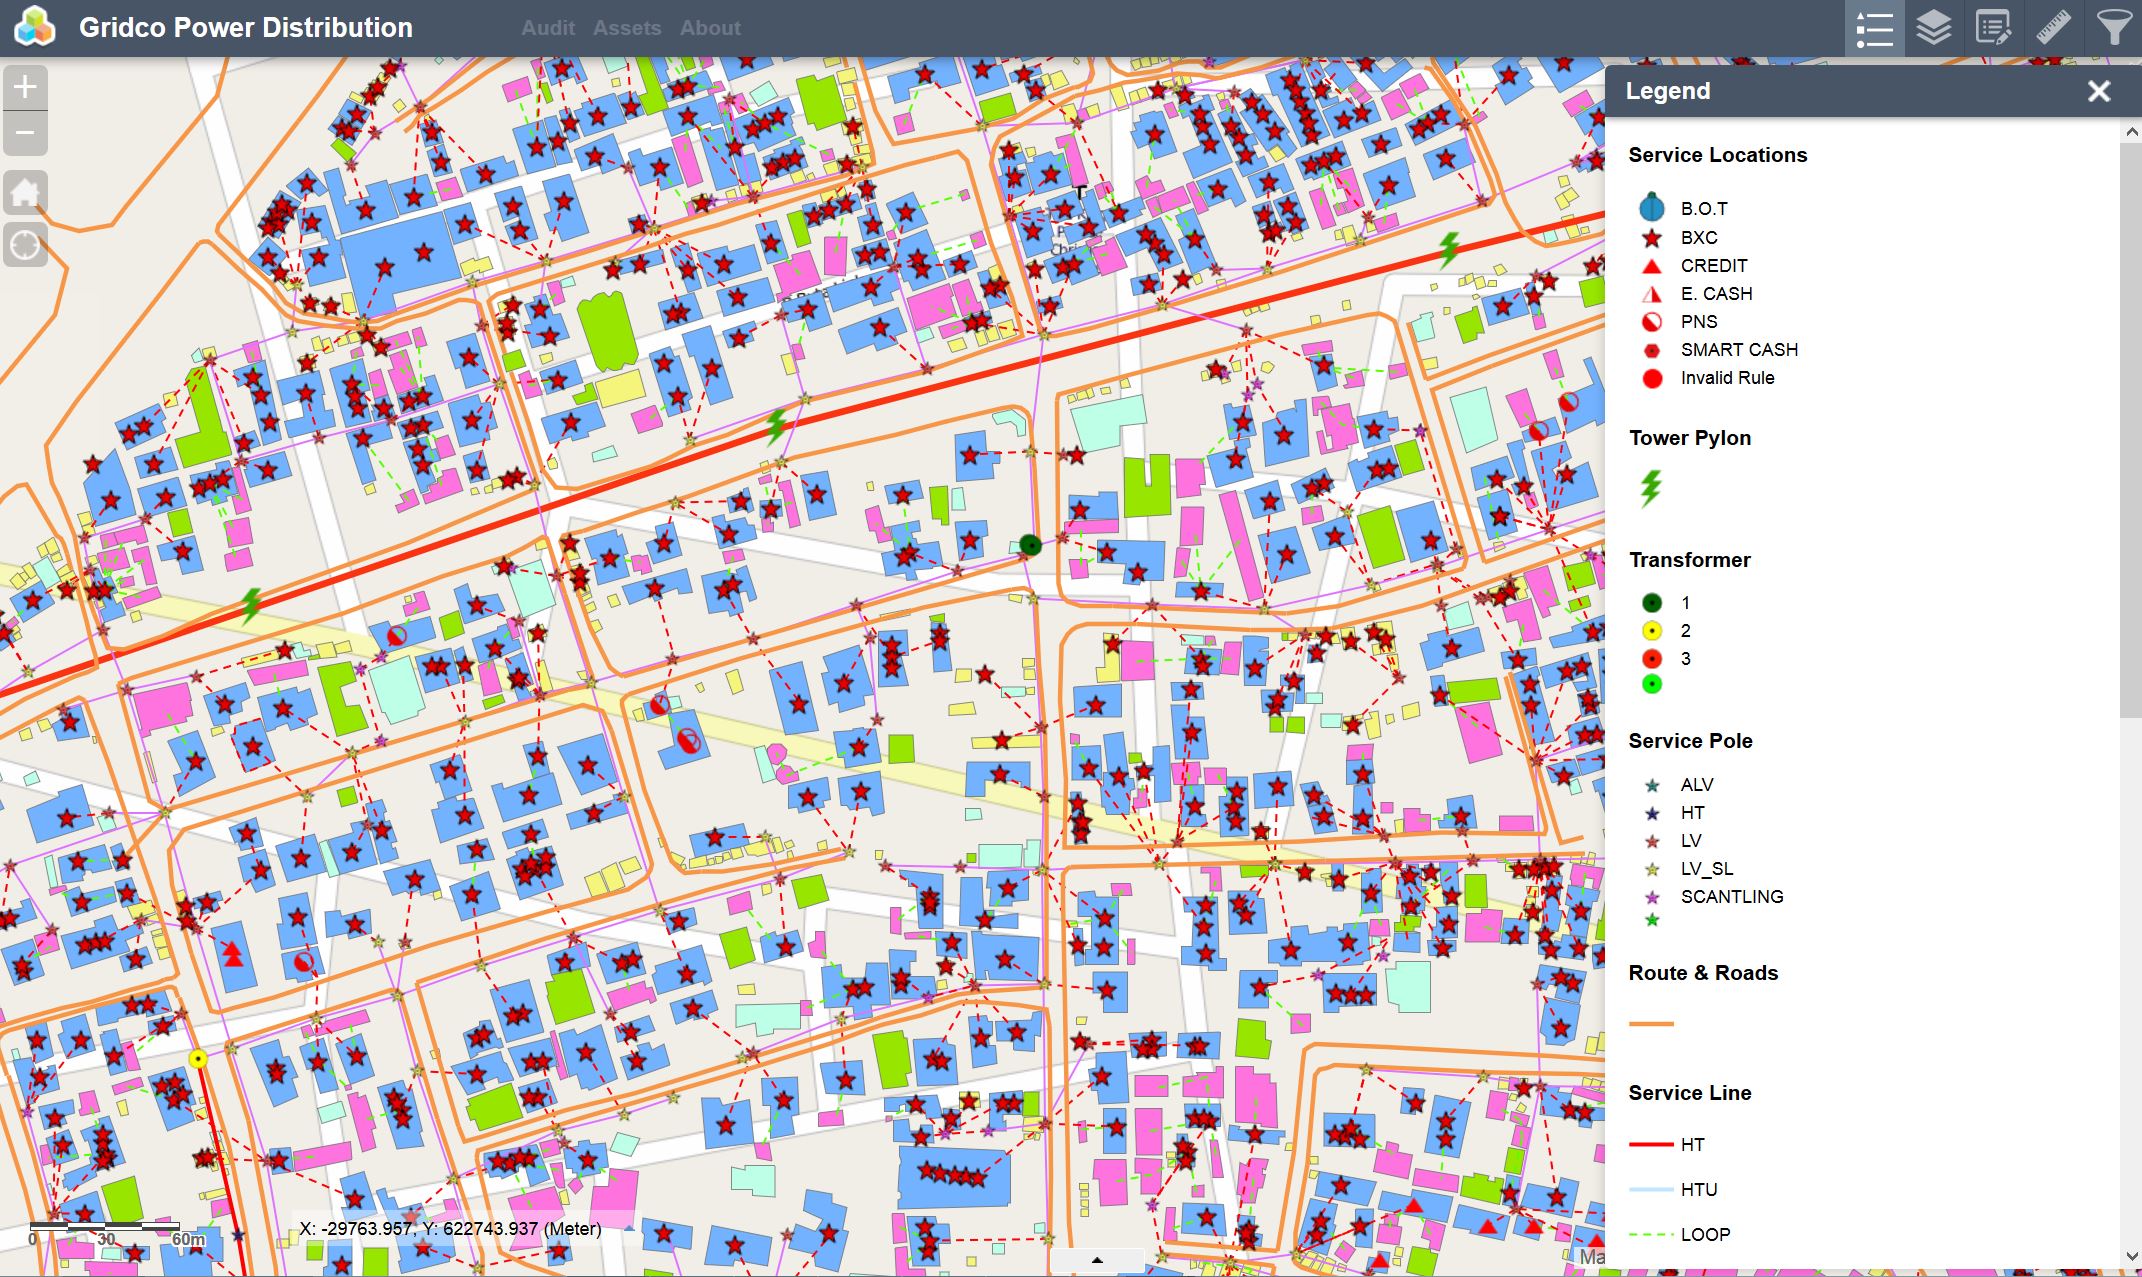The height and width of the screenshot is (1277, 2142).
Task: Click the Route & Roads orange line swatch
Action: (x=1651, y=1024)
